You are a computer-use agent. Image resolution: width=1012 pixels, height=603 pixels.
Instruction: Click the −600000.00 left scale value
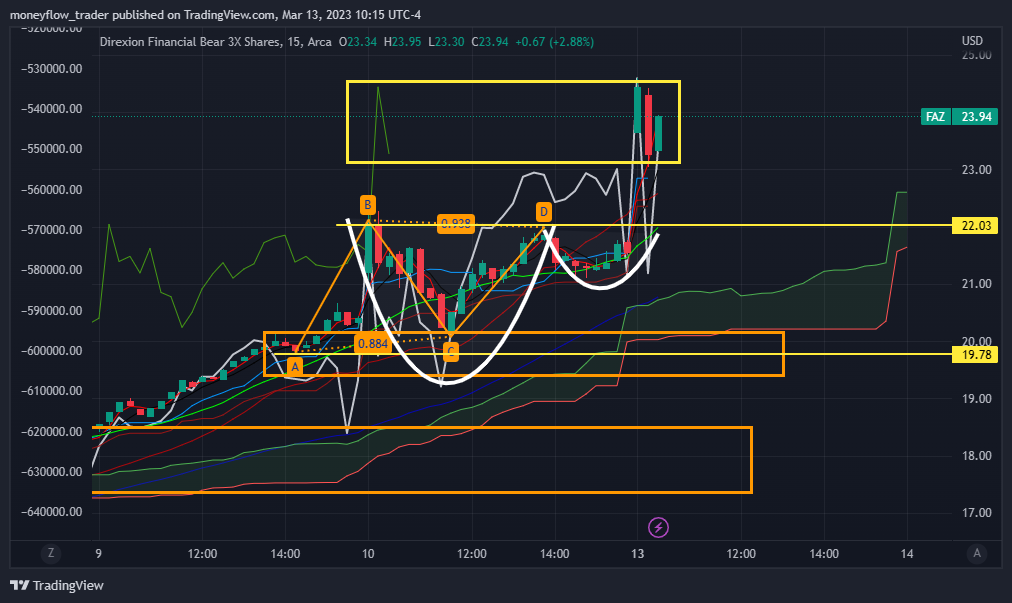tap(52, 351)
